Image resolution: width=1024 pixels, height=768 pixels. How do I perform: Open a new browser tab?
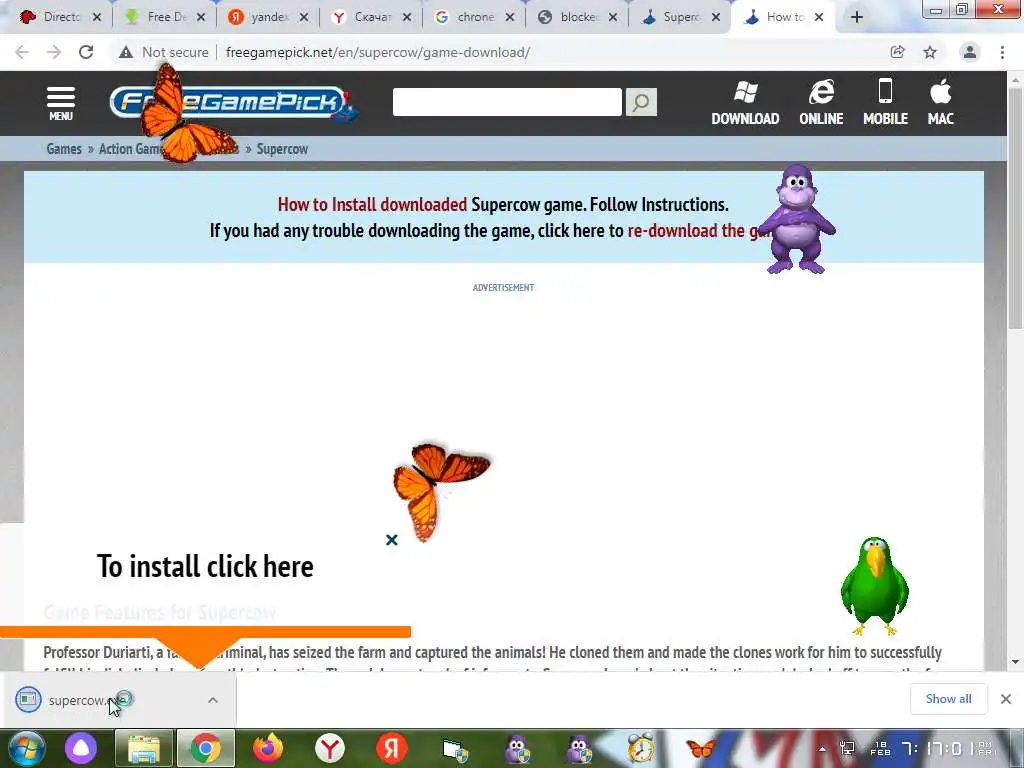click(857, 17)
